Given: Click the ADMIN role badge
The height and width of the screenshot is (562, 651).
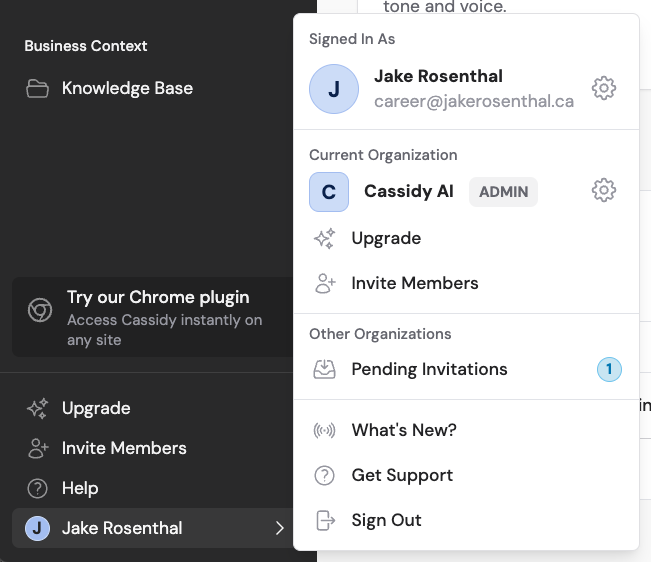Looking at the screenshot, I should coord(503,192).
